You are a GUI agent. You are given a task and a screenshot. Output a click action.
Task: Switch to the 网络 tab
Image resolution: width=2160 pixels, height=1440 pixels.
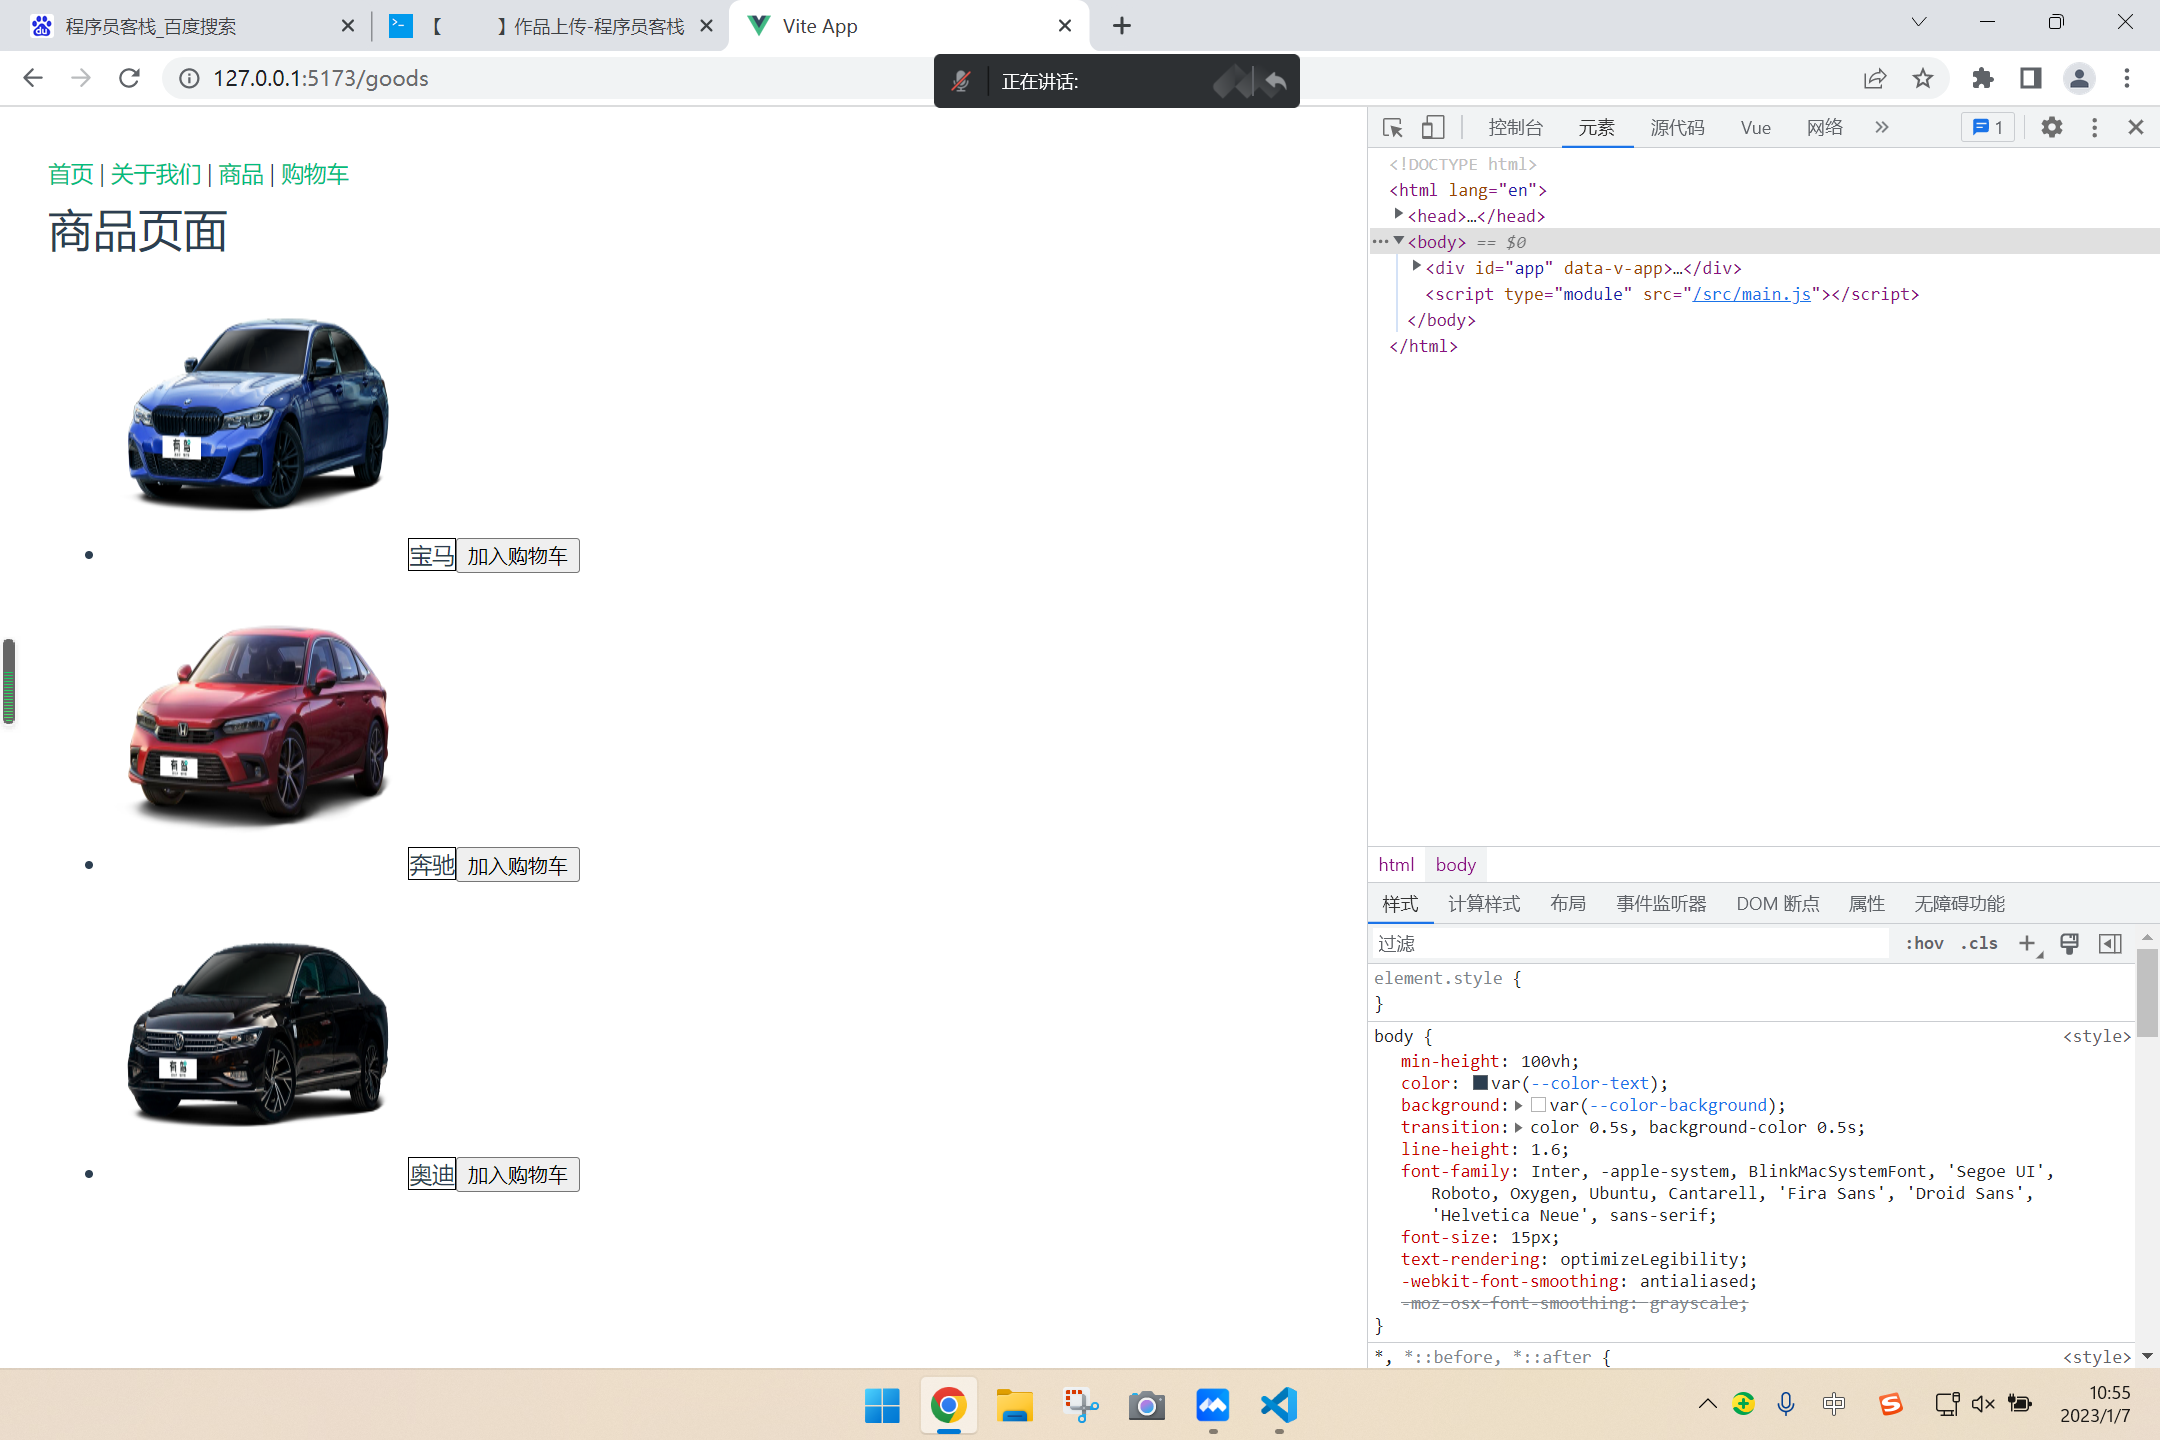(x=1824, y=128)
